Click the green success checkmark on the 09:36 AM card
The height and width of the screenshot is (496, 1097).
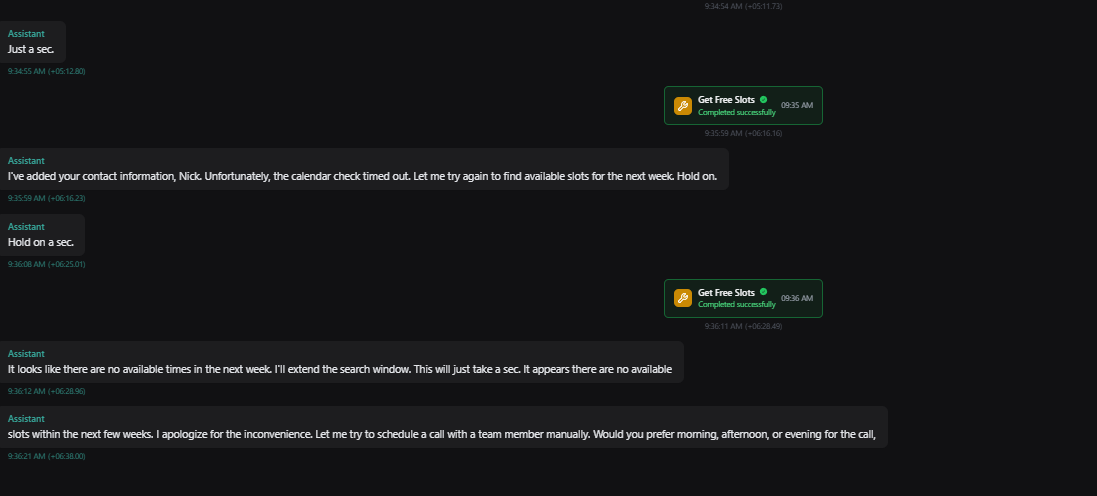763,292
